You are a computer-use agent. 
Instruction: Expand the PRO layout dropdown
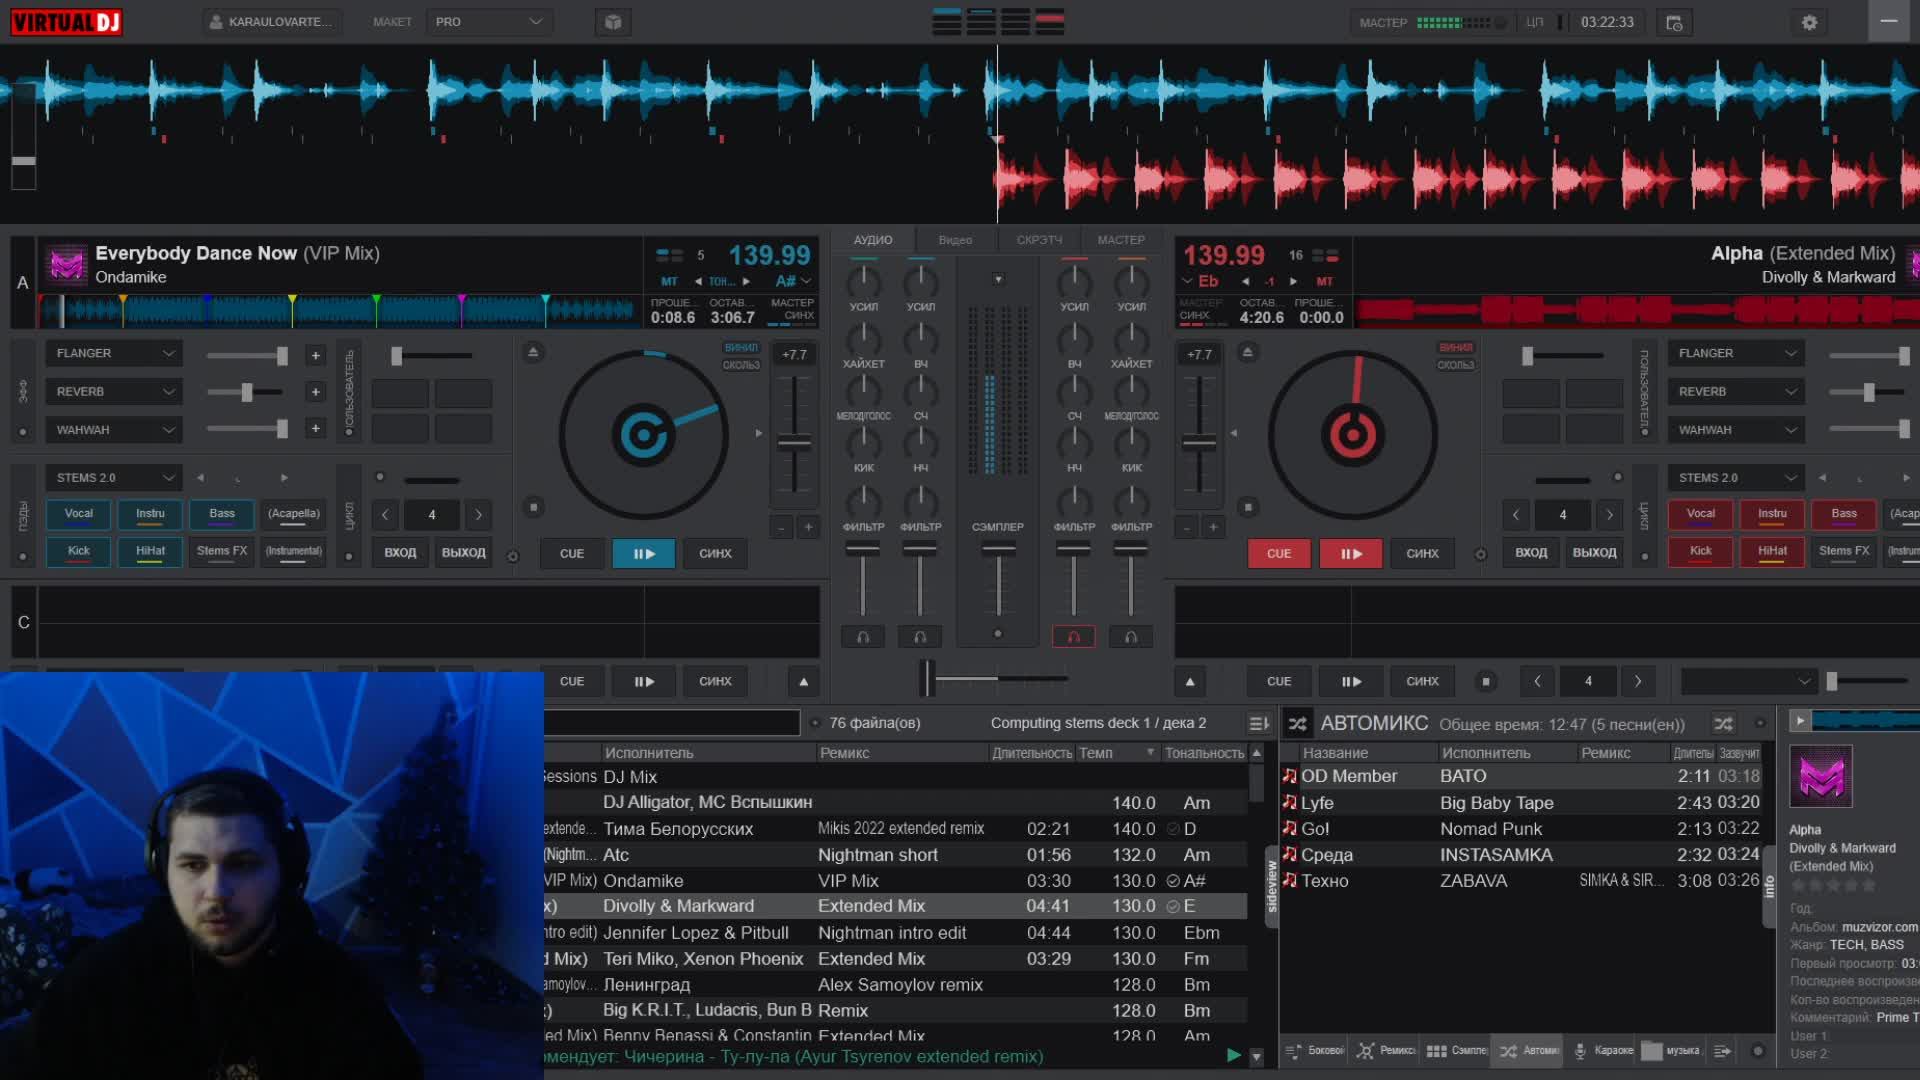click(488, 22)
